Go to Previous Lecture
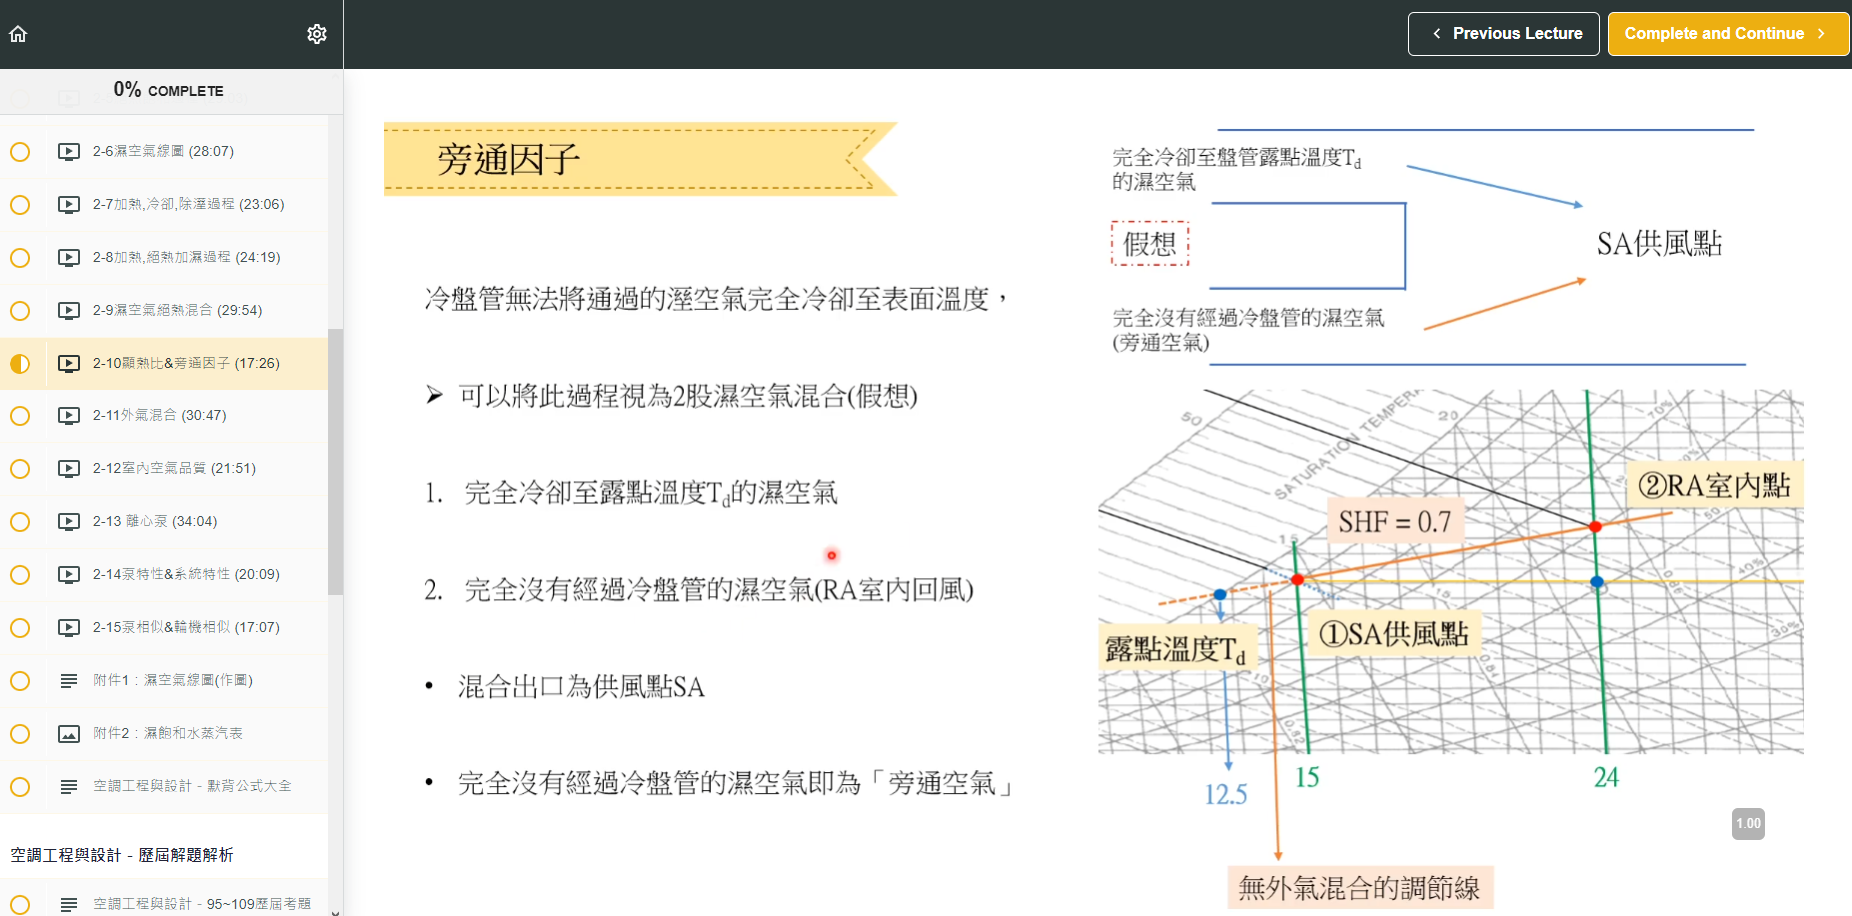Screen dimensions: 1852x916 coord(1504,34)
